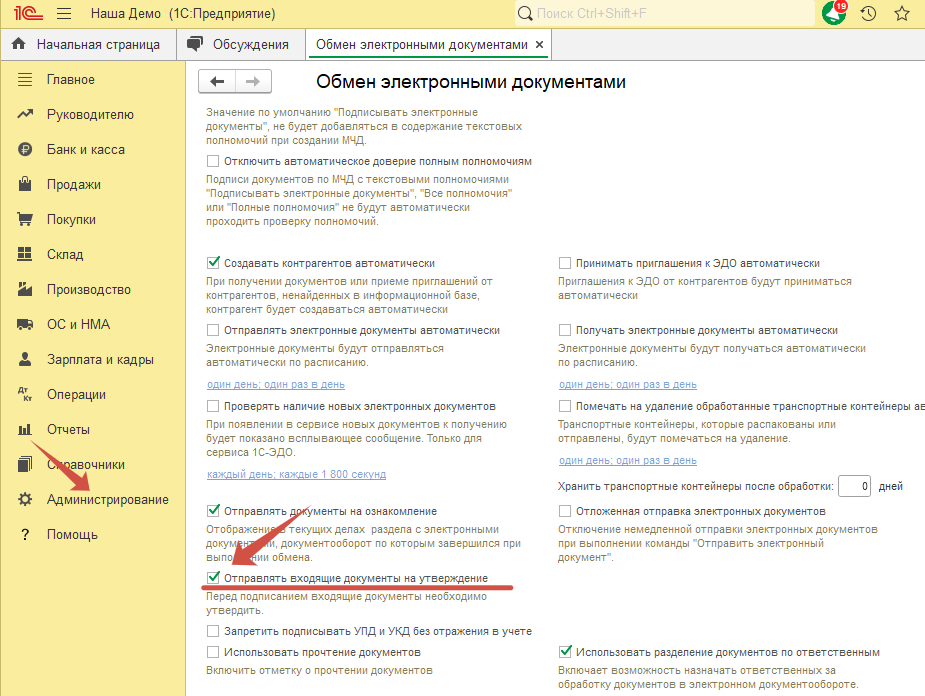Click the forward navigation arrow
This screenshot has width=925, height=696.
click(x=253, y=82)
